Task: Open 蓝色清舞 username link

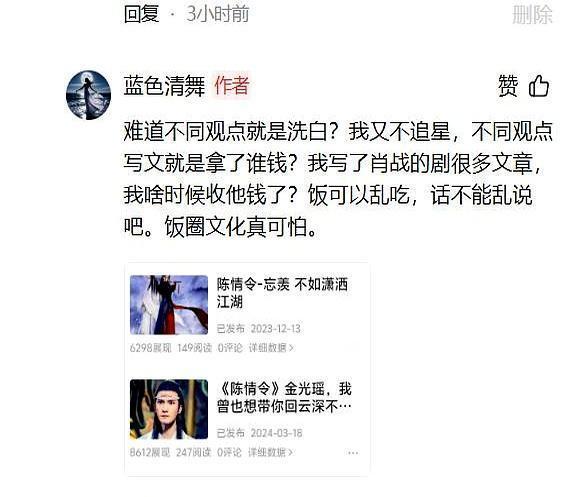Action: tap(164, 86)
